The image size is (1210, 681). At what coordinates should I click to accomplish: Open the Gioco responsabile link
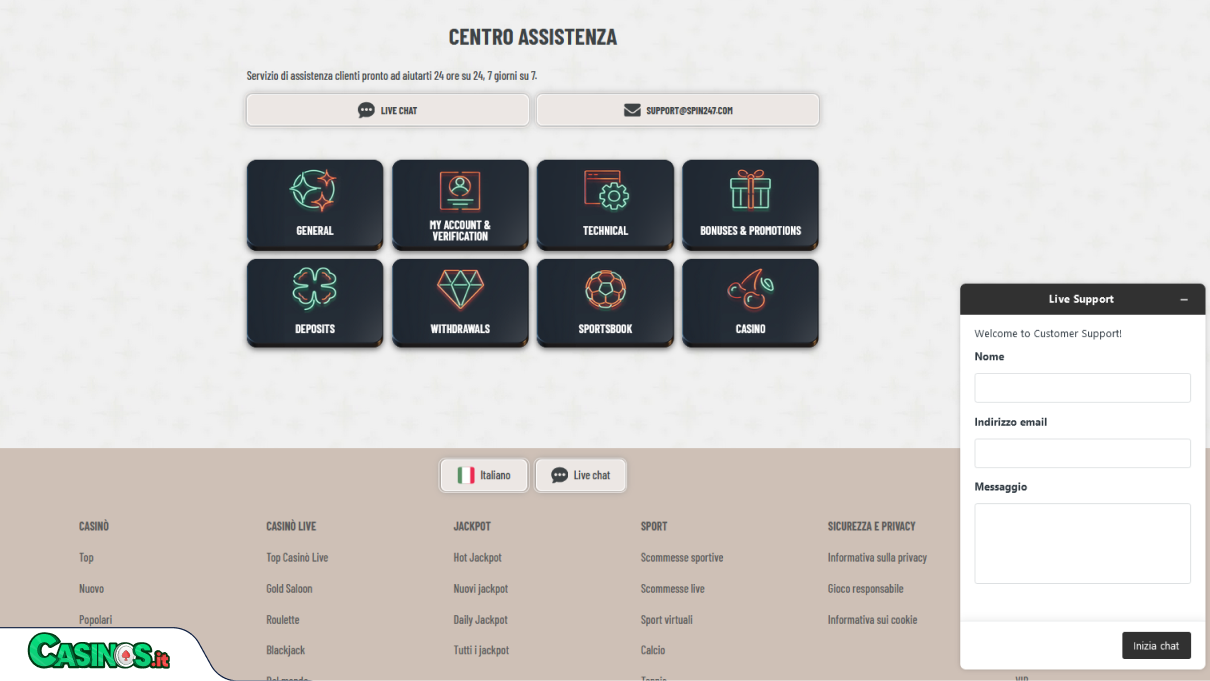click(865, 588)
